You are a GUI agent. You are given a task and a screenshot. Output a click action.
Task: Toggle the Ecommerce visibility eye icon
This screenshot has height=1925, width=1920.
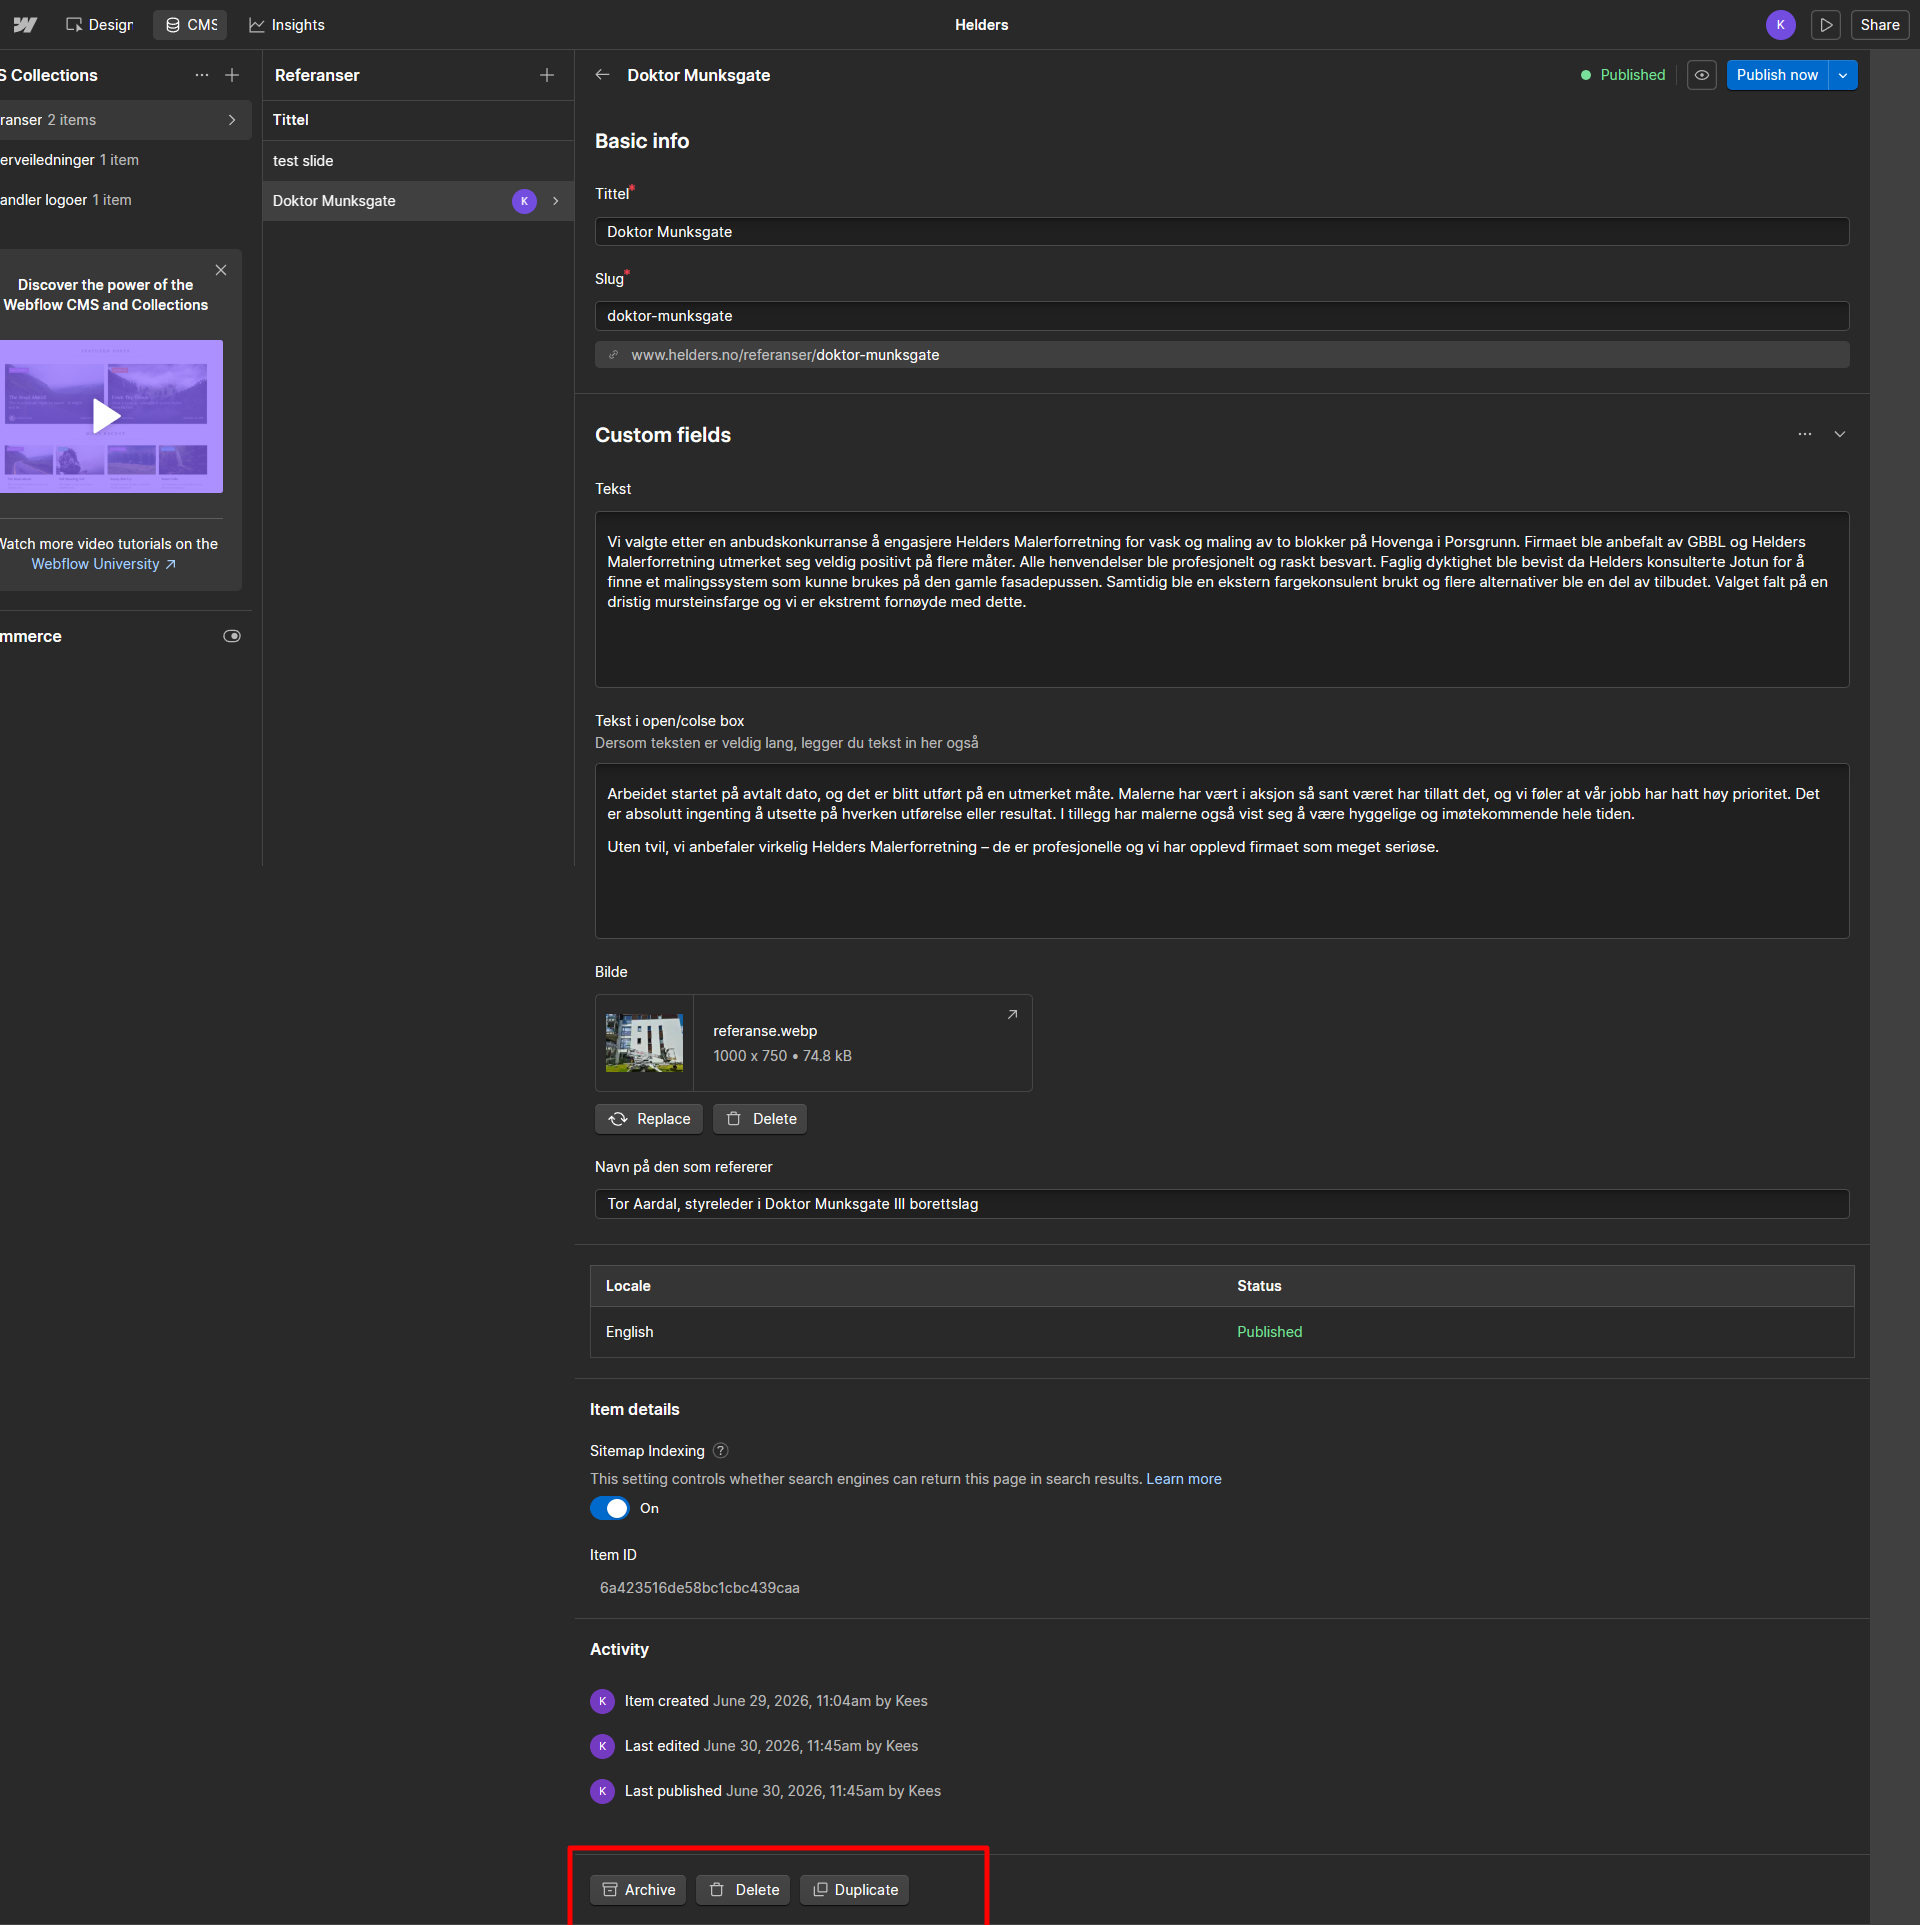click(232, 636)
